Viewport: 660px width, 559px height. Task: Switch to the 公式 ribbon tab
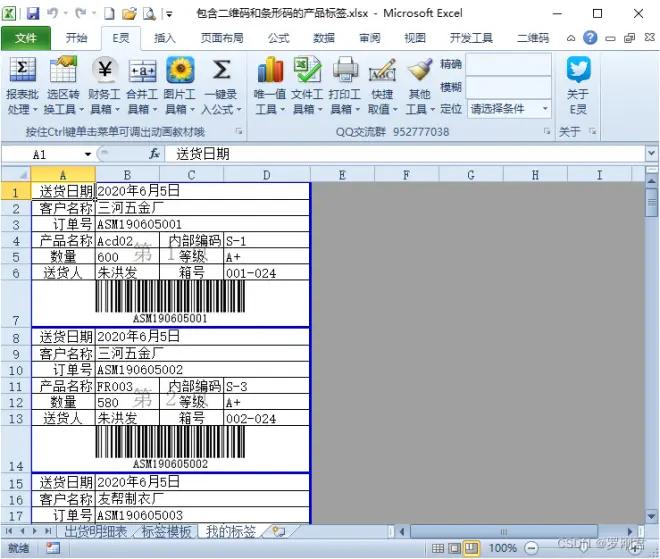coord(279,38)
